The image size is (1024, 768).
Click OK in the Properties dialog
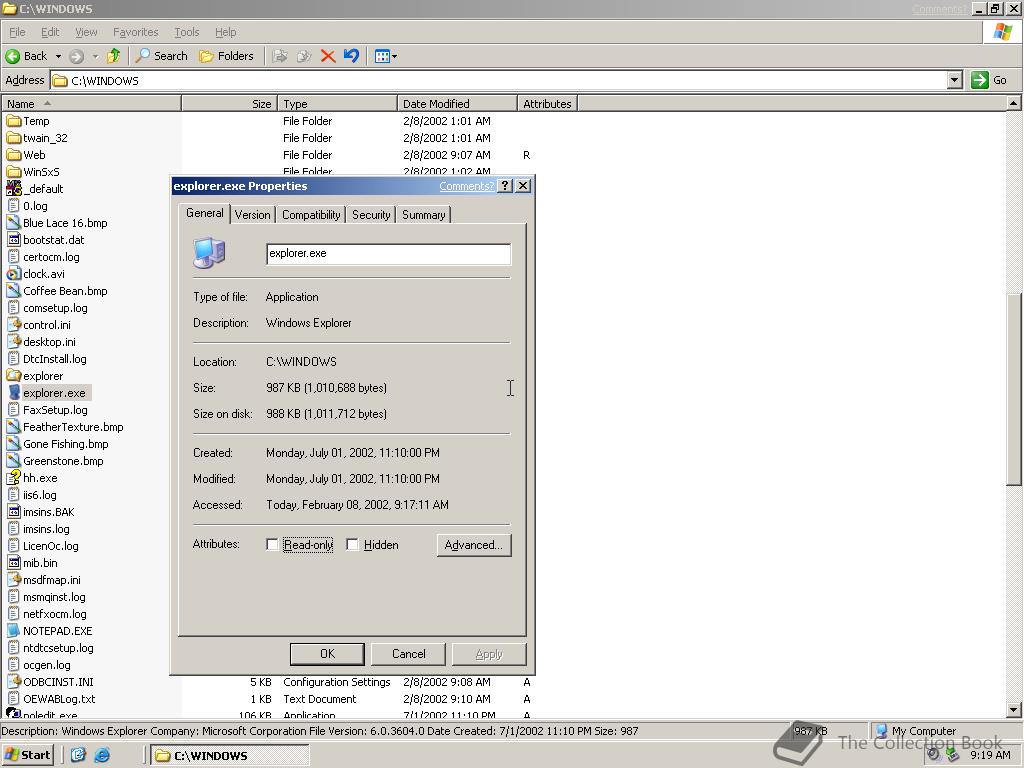(x=327, y=654)
